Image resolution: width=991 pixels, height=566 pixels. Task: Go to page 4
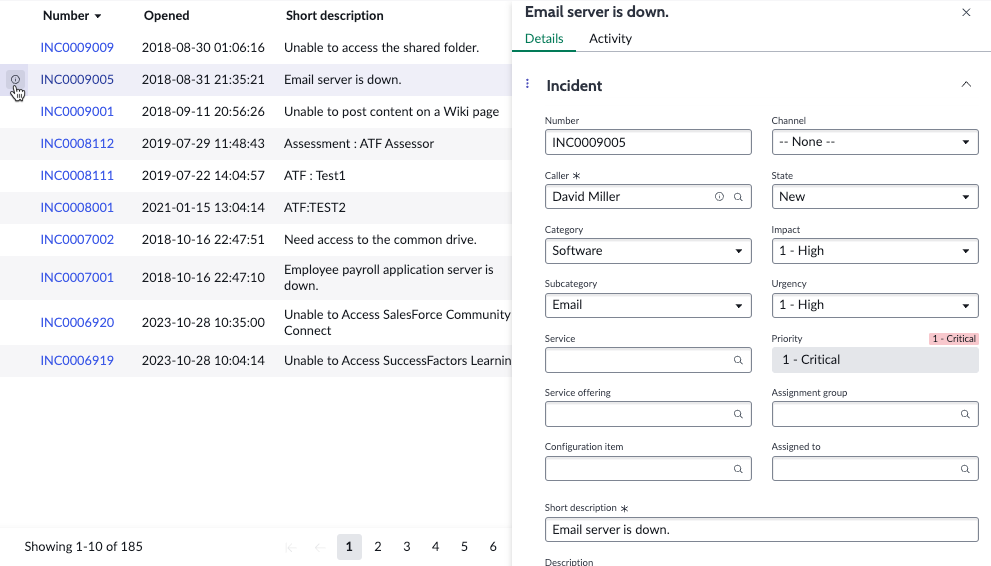(x=435, y=547)
